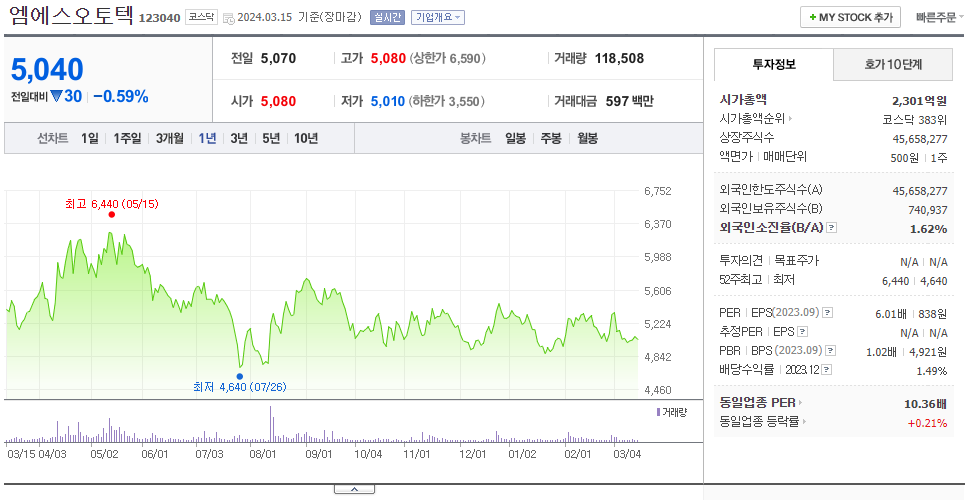Add stock with MY STOCK 추가 button

[x=851, y=17]
